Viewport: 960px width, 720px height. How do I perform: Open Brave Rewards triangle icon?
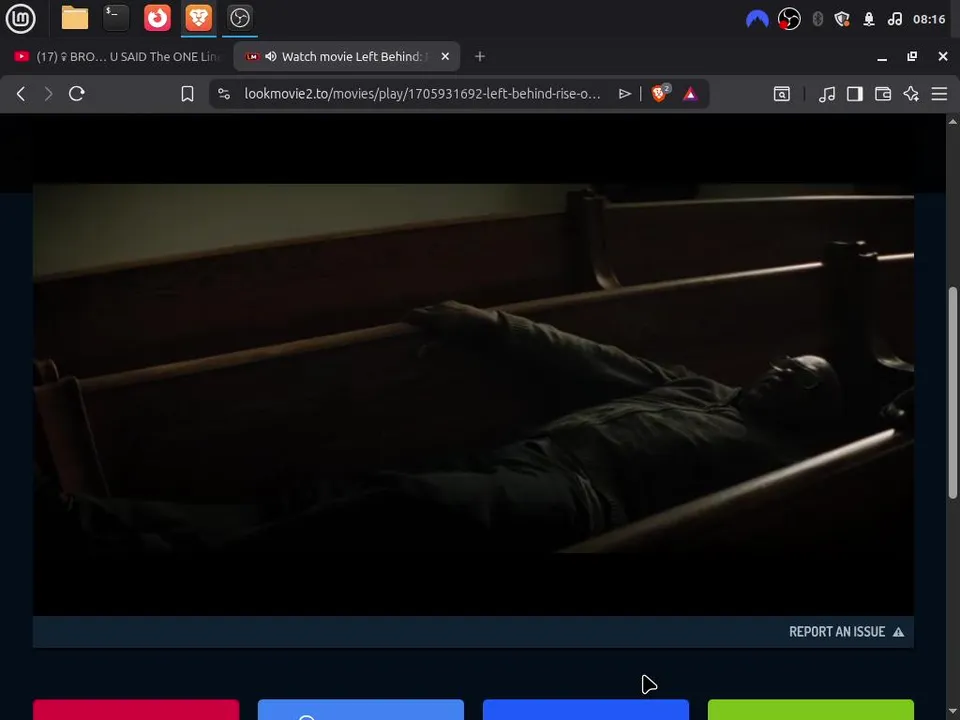pyautogui.click(x=690, y=94)
